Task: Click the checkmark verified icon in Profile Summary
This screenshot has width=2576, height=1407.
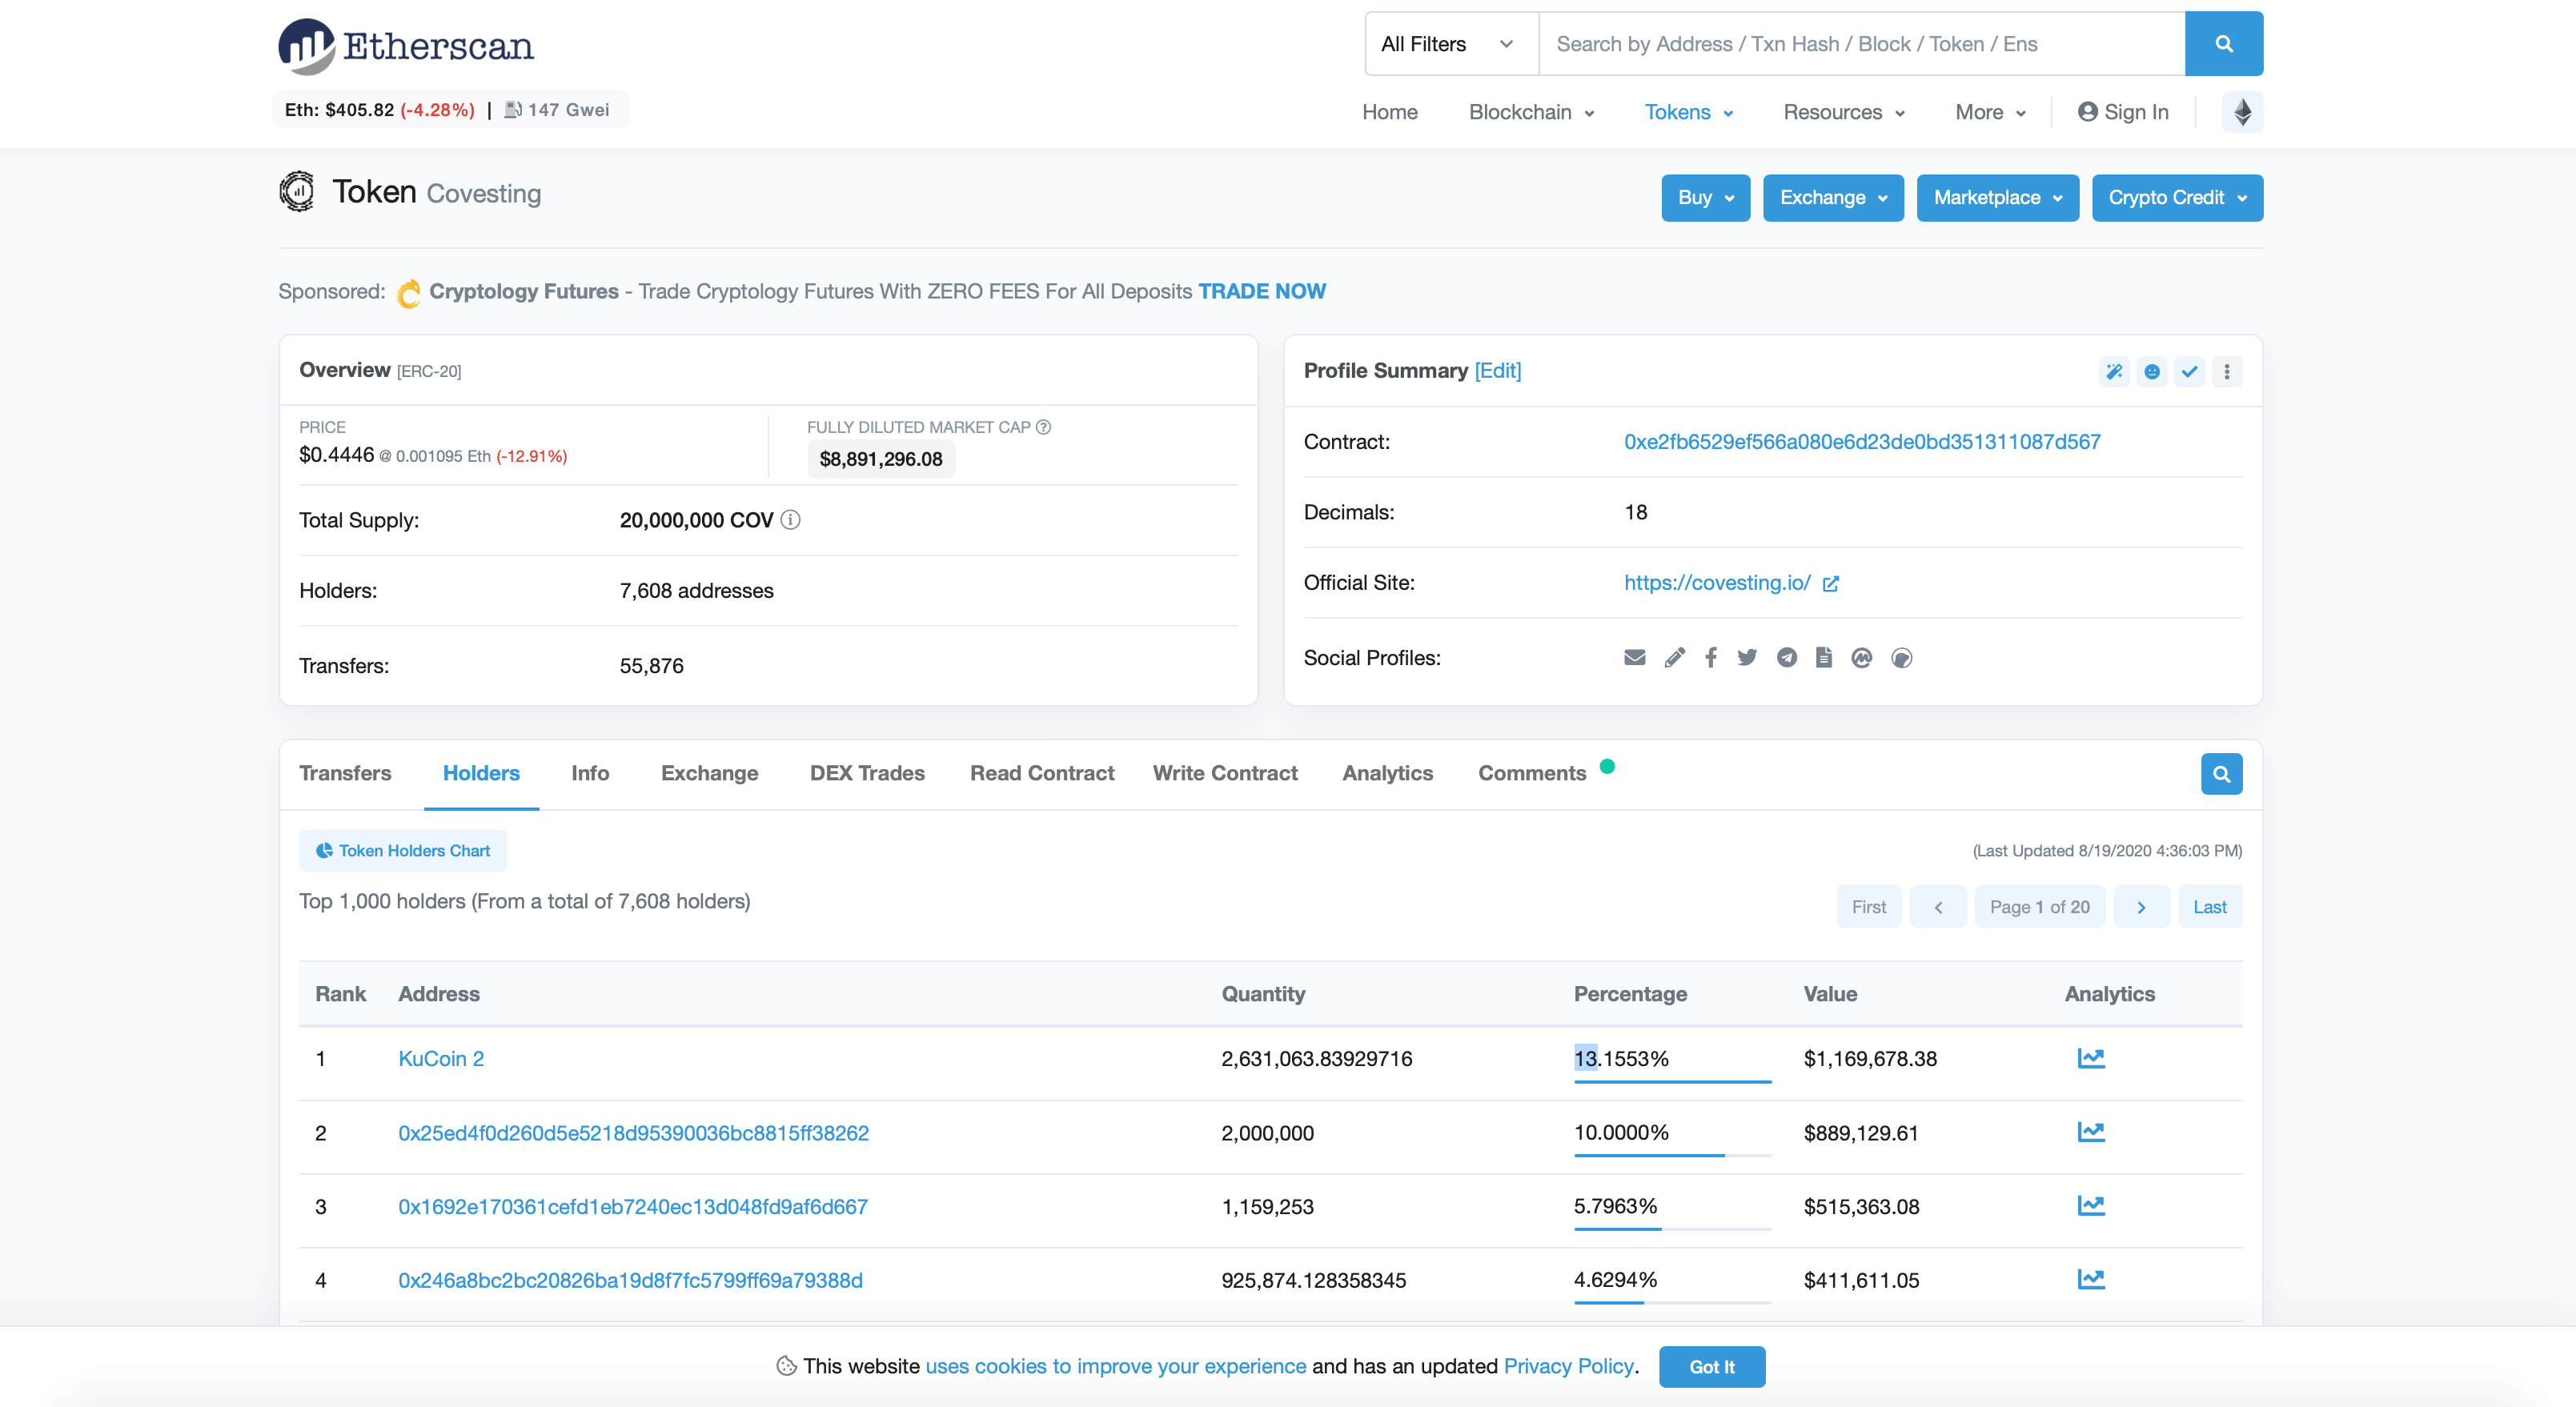Action: pos(2189,372)
